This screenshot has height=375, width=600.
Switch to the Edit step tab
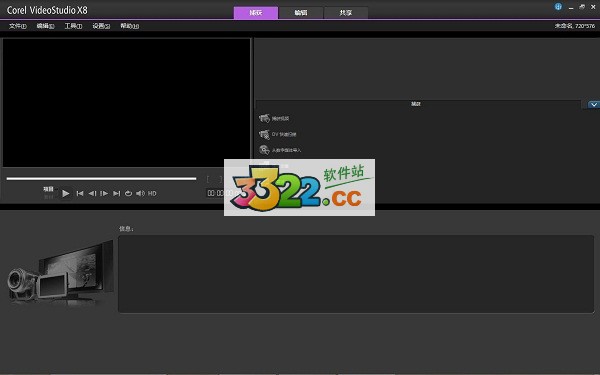coord(301,13)
